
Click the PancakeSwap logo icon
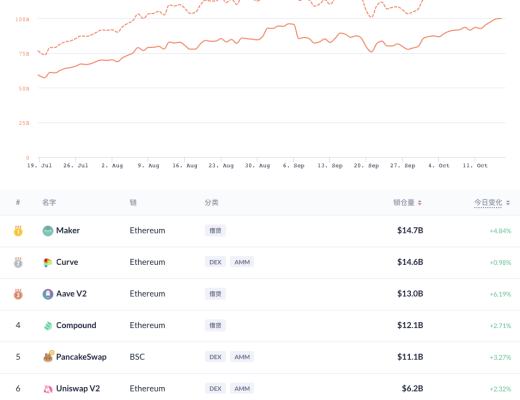(48, 357)
